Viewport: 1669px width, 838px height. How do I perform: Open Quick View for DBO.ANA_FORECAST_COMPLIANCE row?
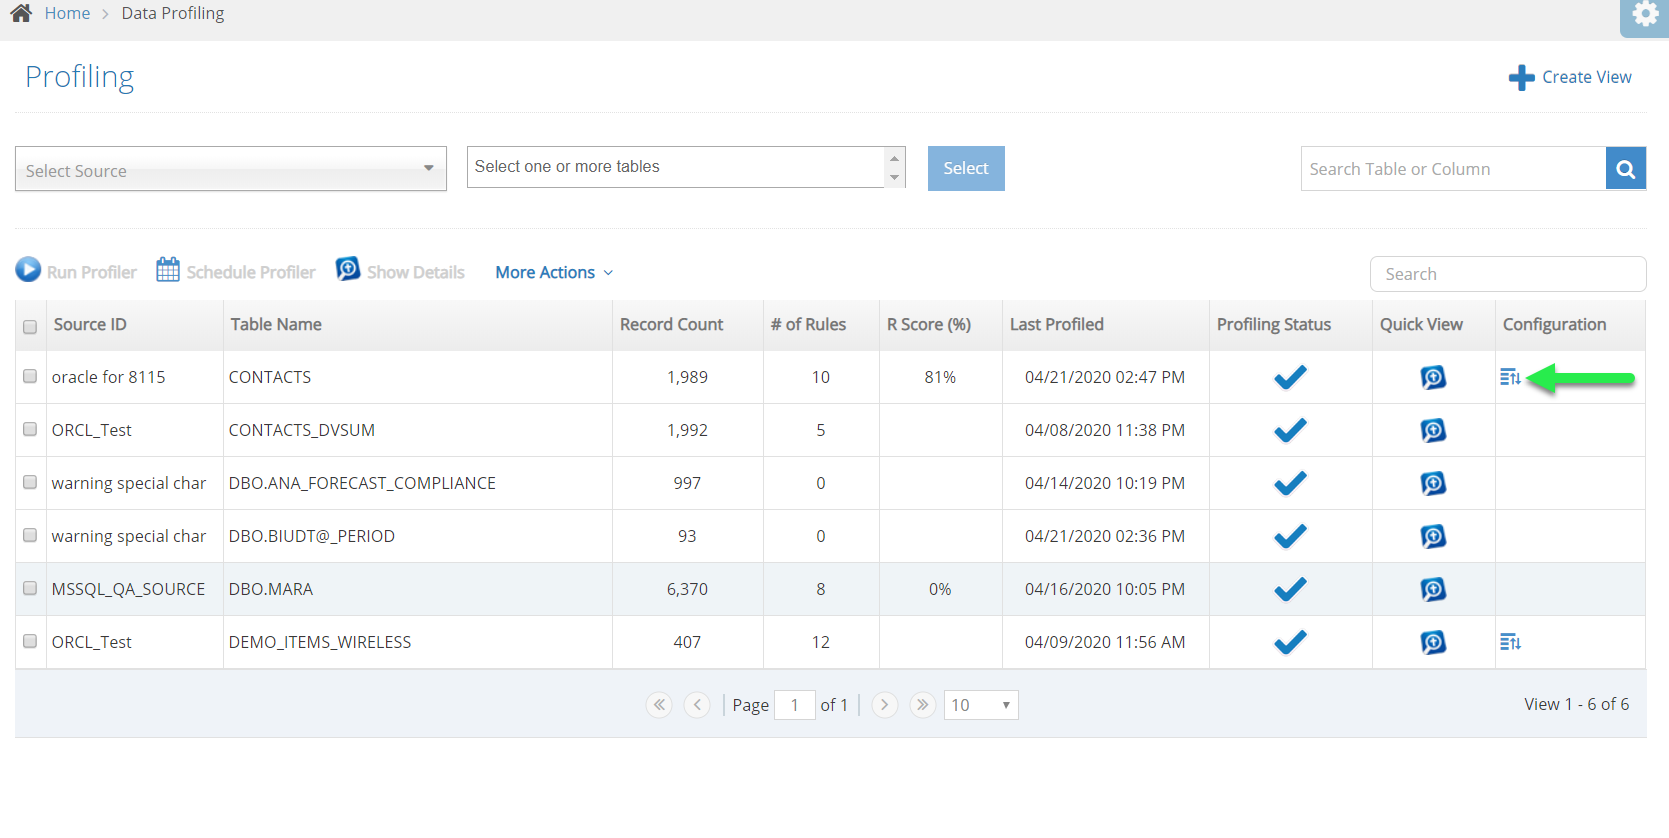pos(1433,483)
